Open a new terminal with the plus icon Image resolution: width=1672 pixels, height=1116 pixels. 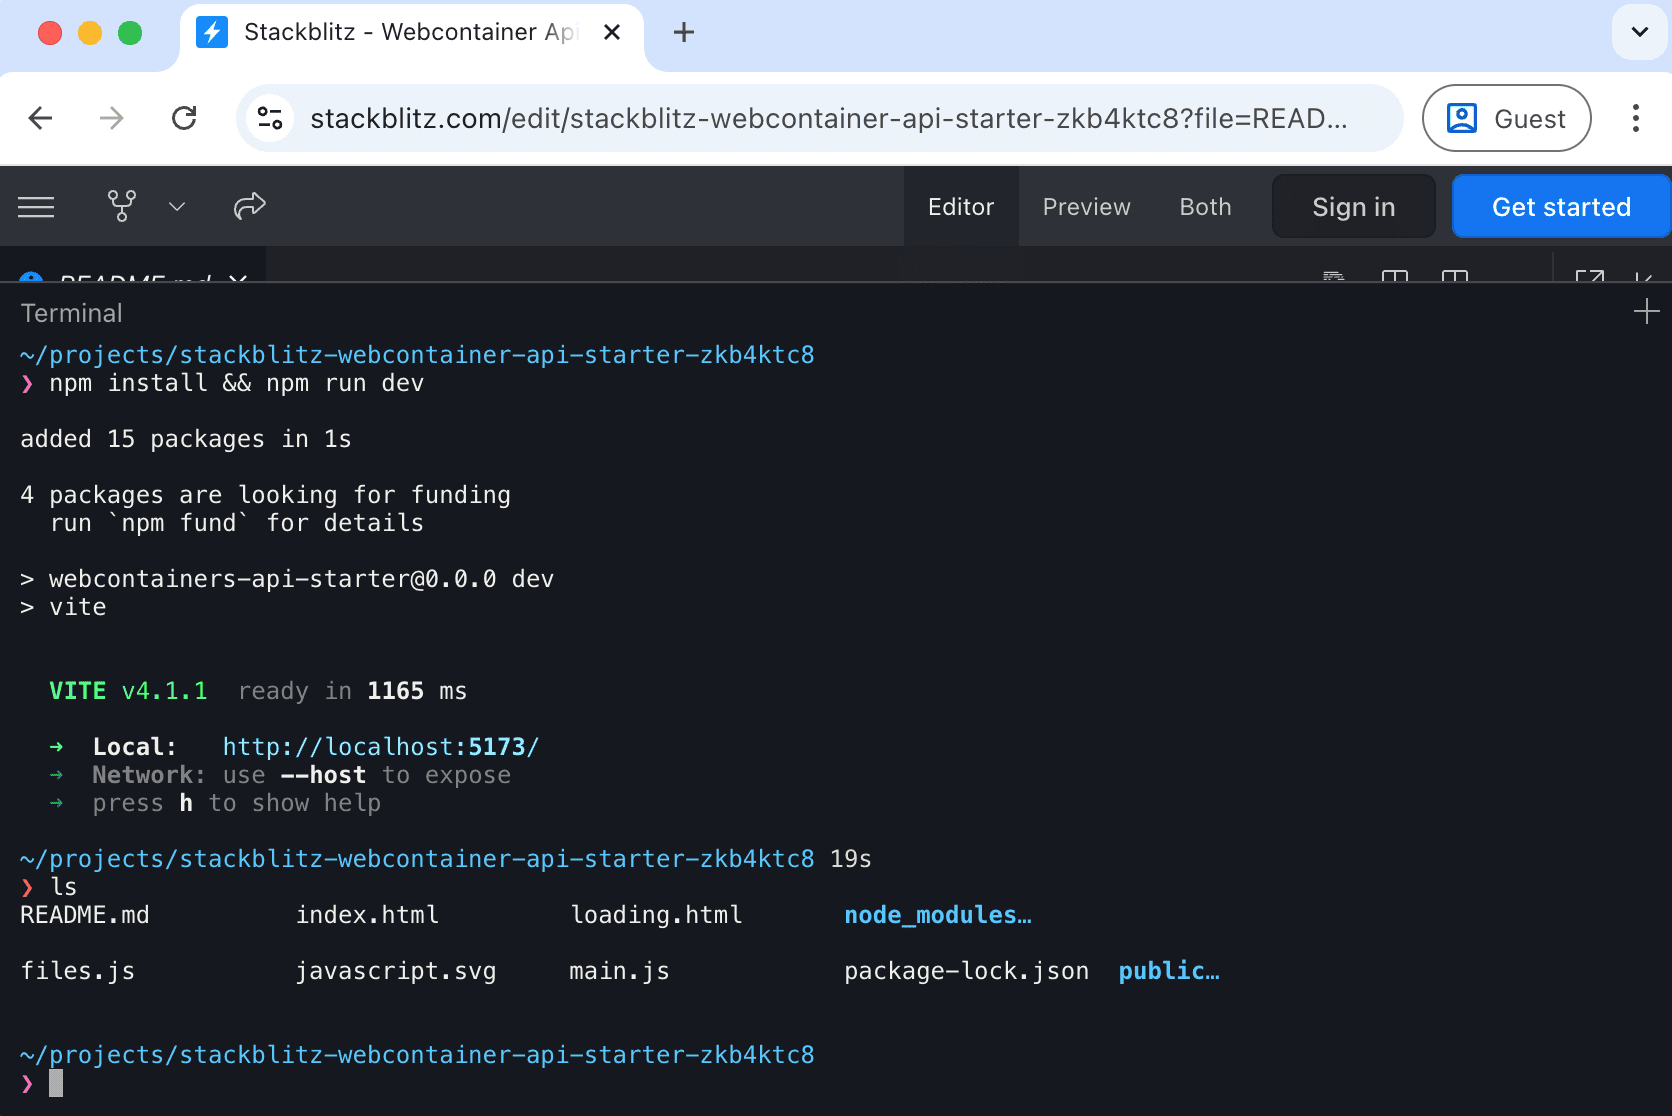(1646, 311)
